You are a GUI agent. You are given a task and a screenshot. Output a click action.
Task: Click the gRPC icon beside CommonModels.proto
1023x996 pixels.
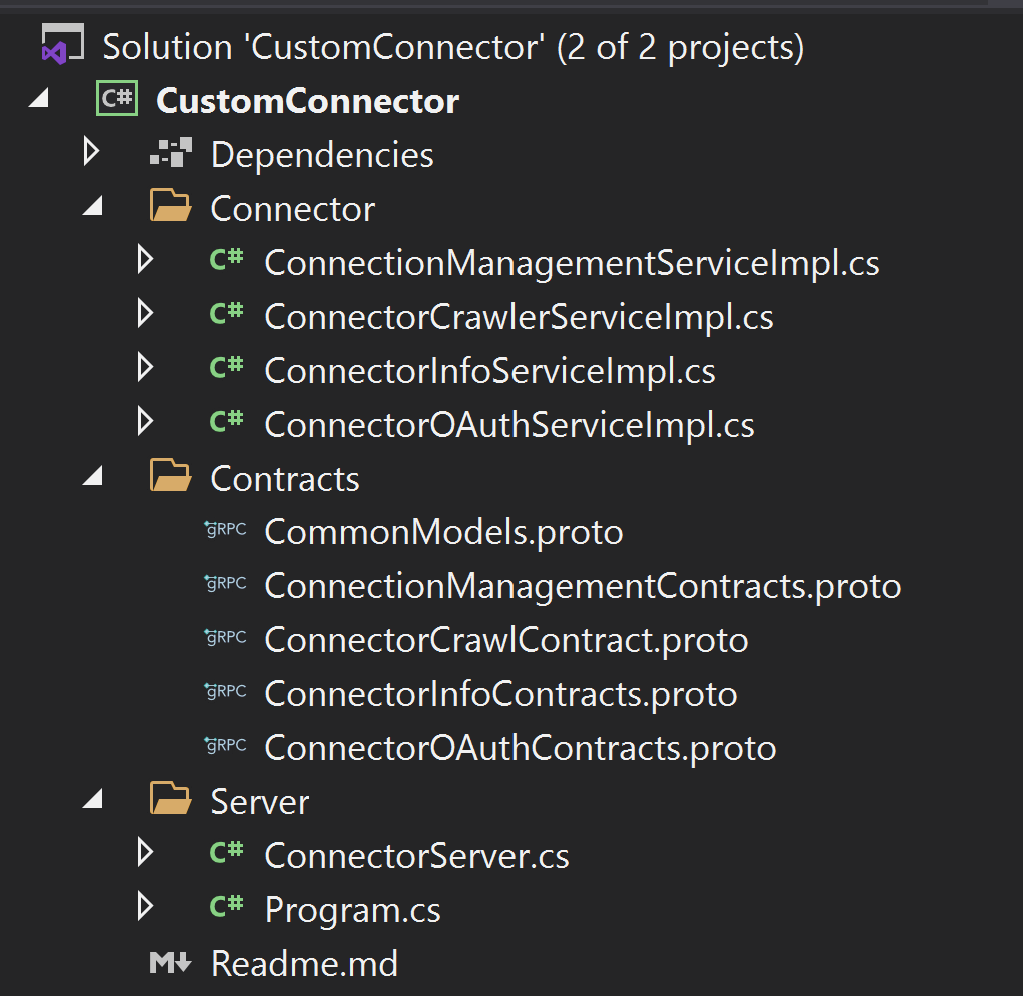point(225,530)
